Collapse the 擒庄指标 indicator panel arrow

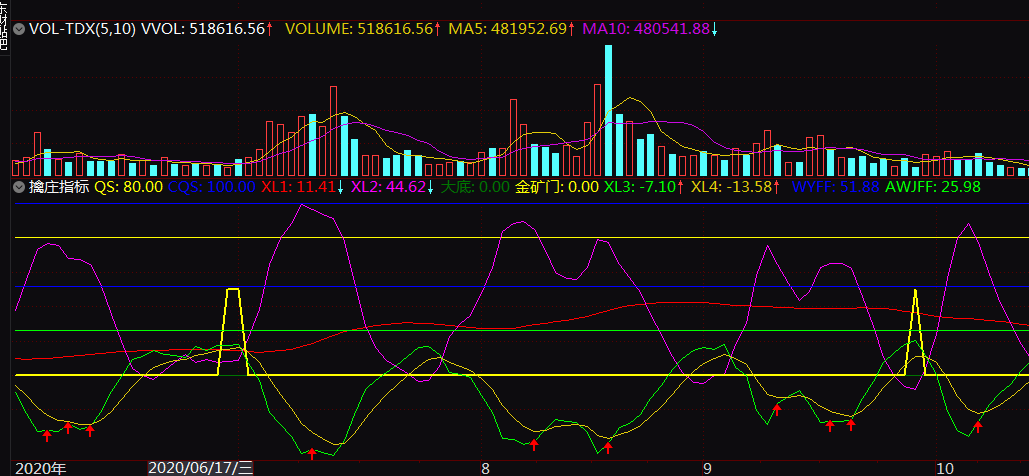coord(19,187)
